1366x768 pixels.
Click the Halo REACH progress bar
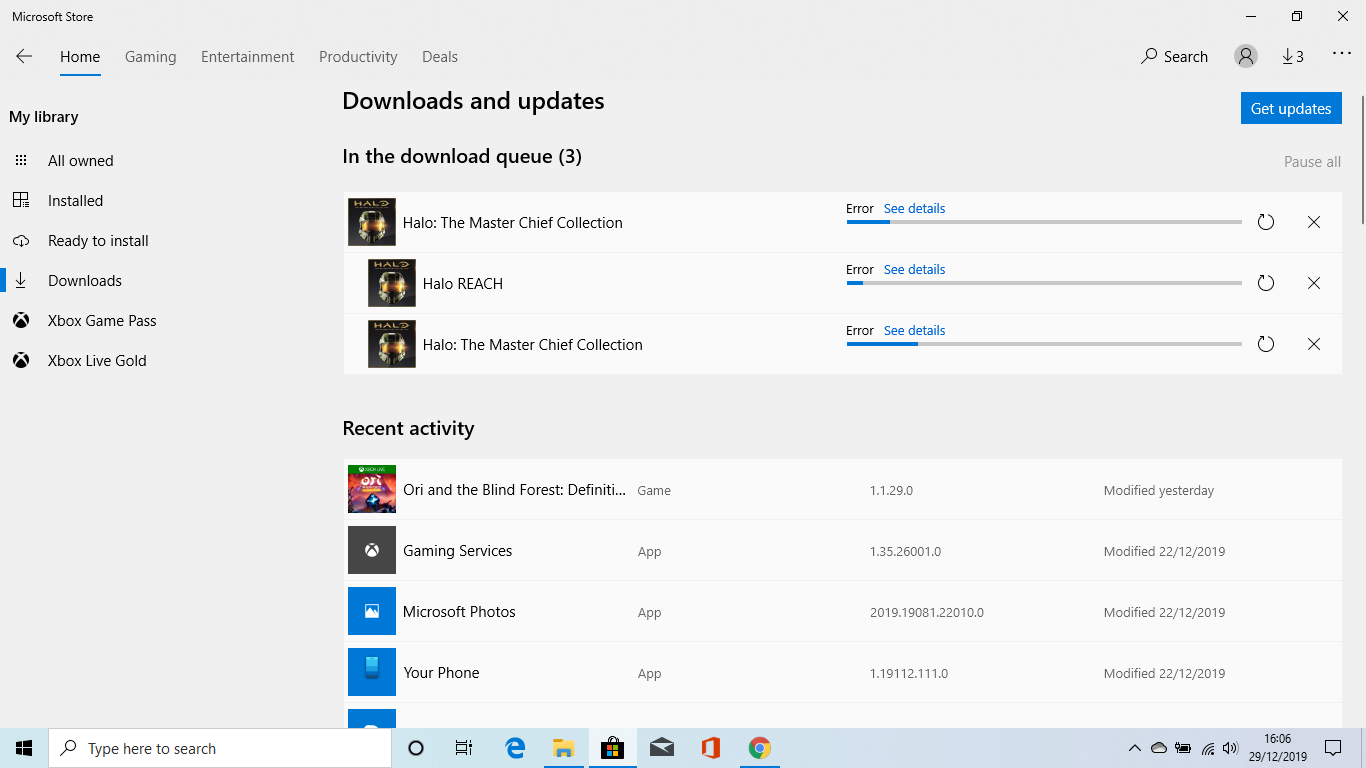(1044, 283)
